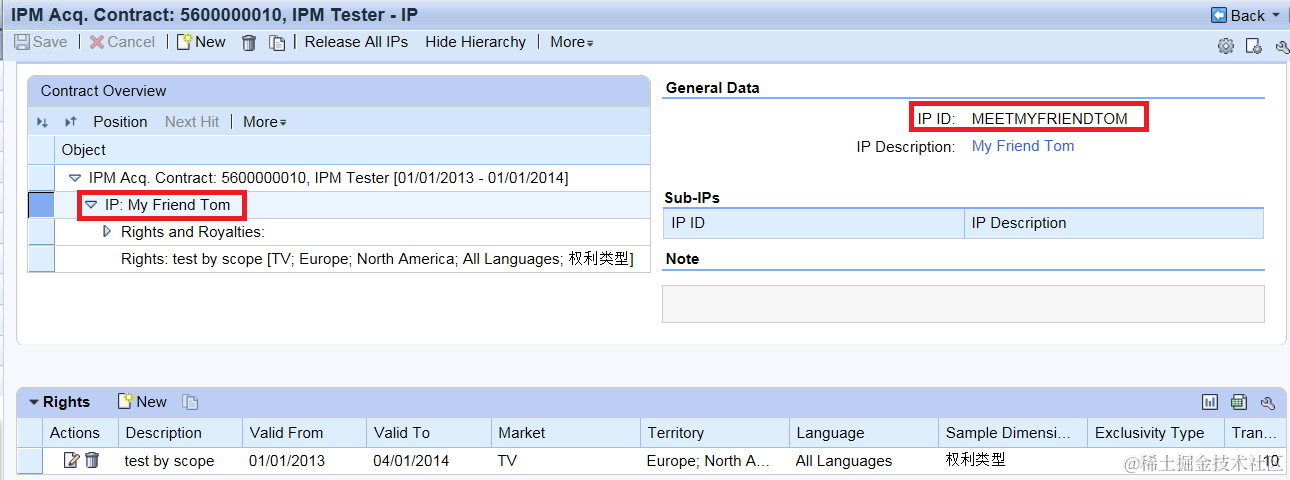Click the Language column header

(x=863, y=433)
